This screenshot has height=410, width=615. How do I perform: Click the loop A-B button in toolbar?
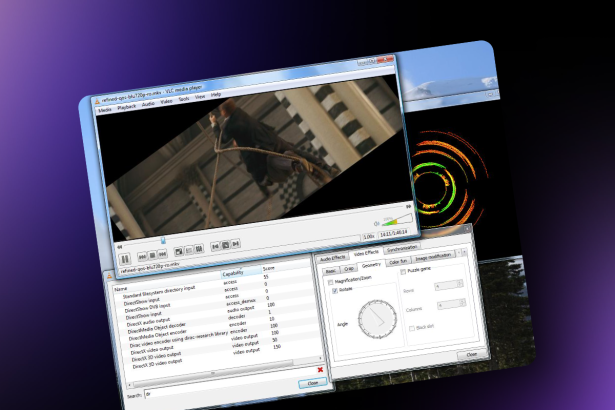(226, 245)
